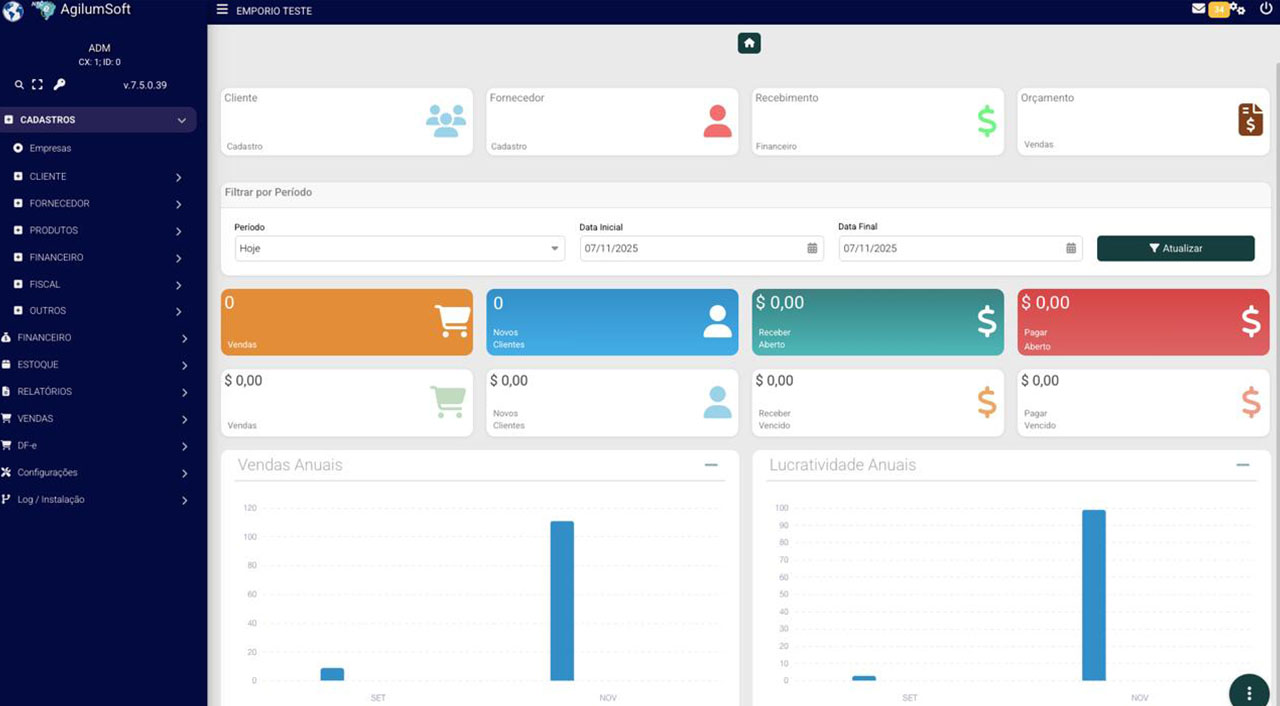The image size is (1280, 706).
Task: Expand the CLIENTE submenu
Action: click(98, 177)
